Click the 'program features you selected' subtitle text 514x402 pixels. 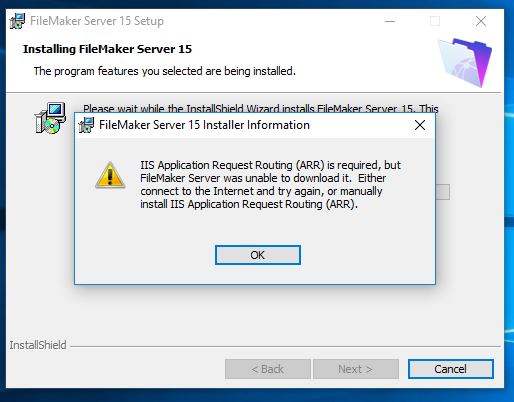tap(165, 71)
